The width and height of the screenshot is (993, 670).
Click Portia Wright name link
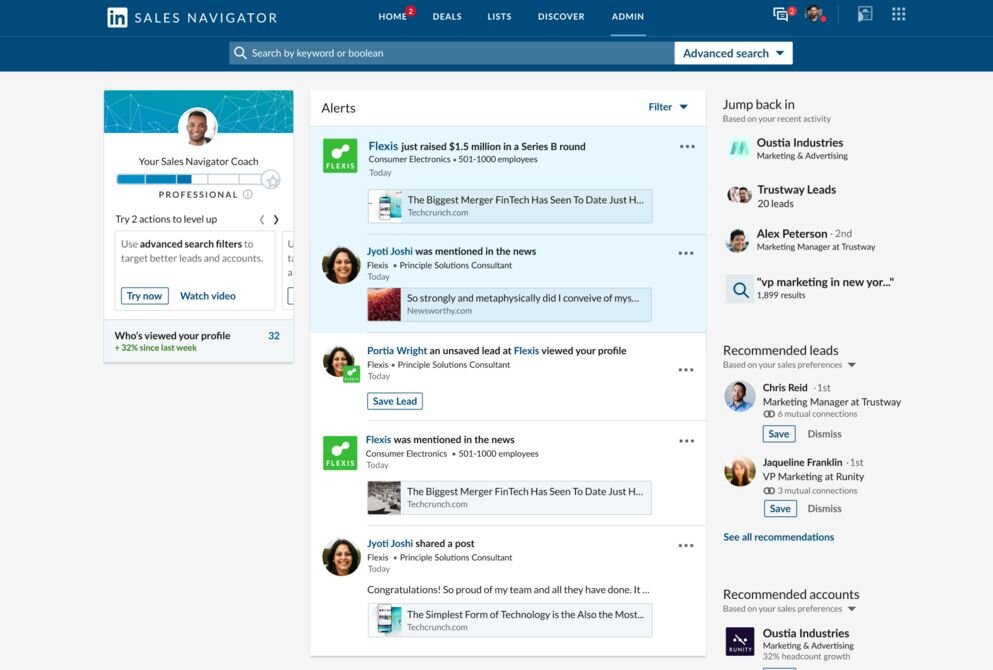(x=397, y=351)
